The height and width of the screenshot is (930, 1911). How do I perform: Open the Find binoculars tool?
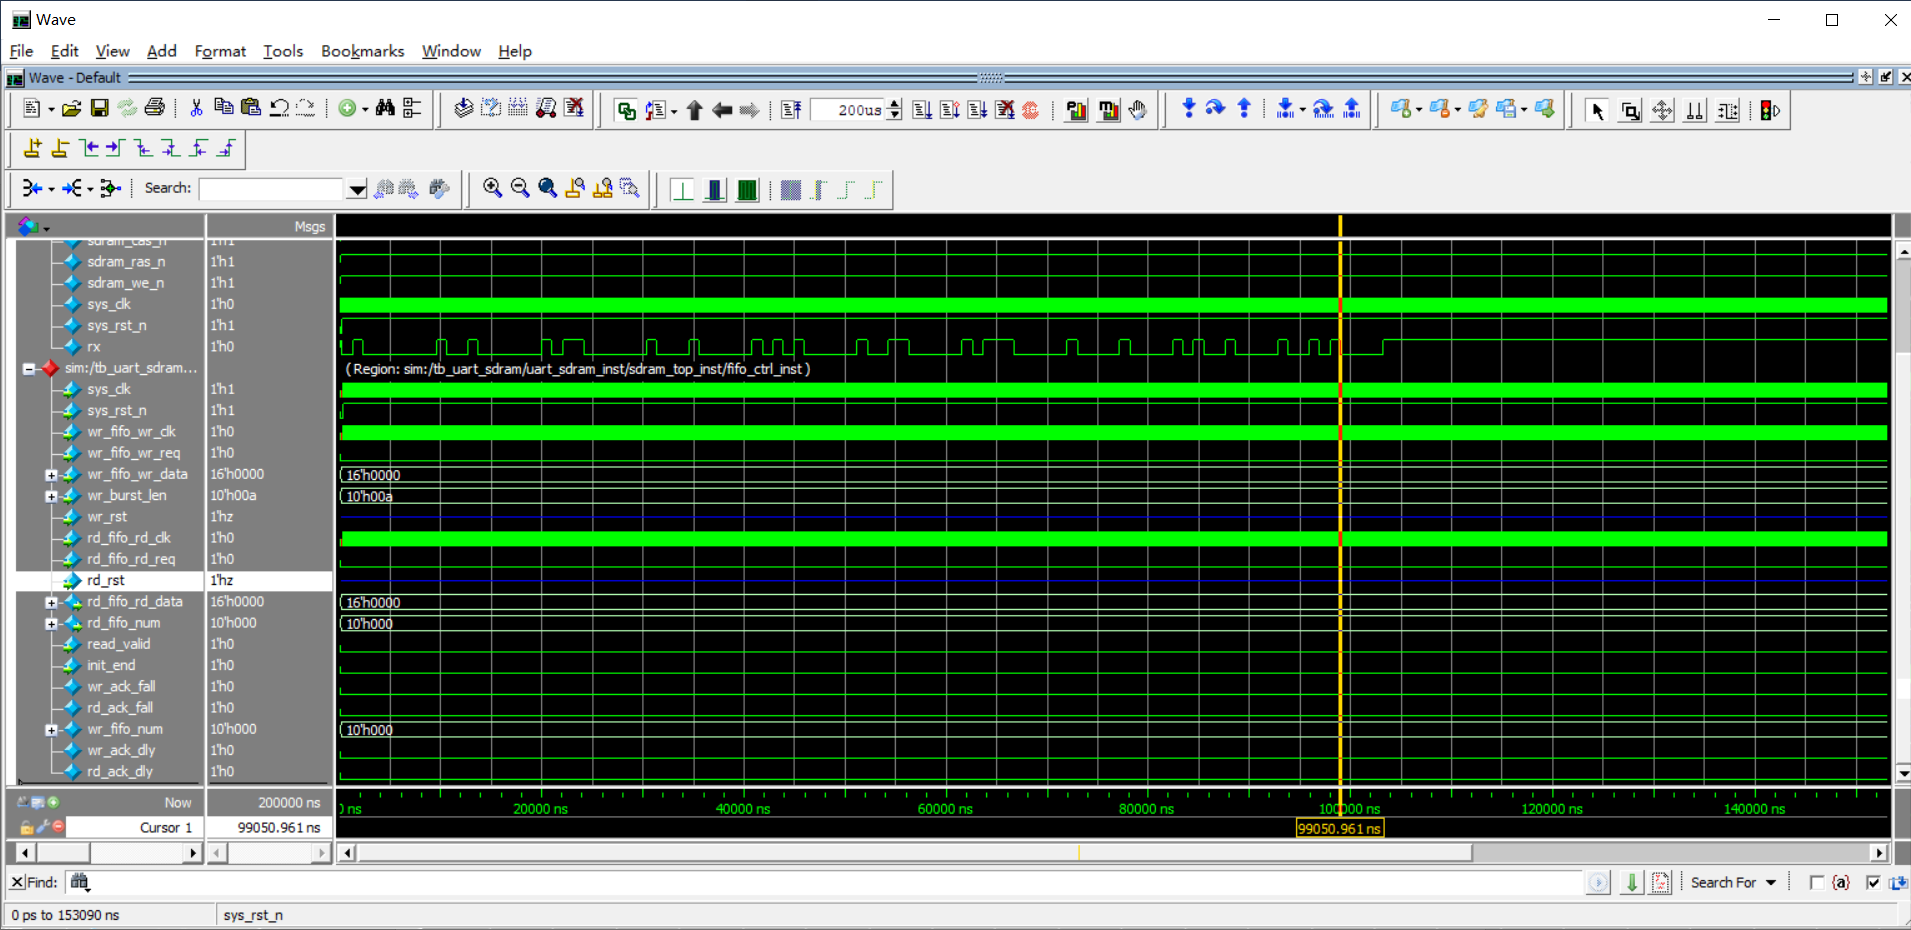point(385,108)
